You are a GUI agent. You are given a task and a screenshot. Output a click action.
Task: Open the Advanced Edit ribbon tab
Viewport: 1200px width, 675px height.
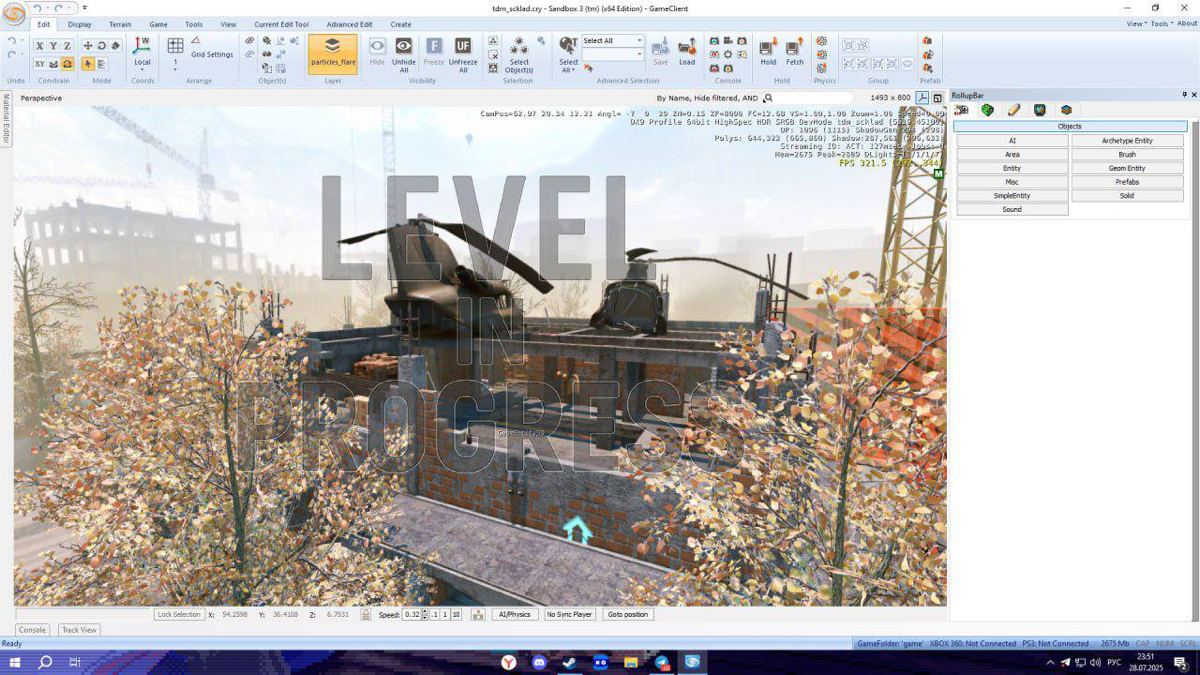(x=349, y=24)
